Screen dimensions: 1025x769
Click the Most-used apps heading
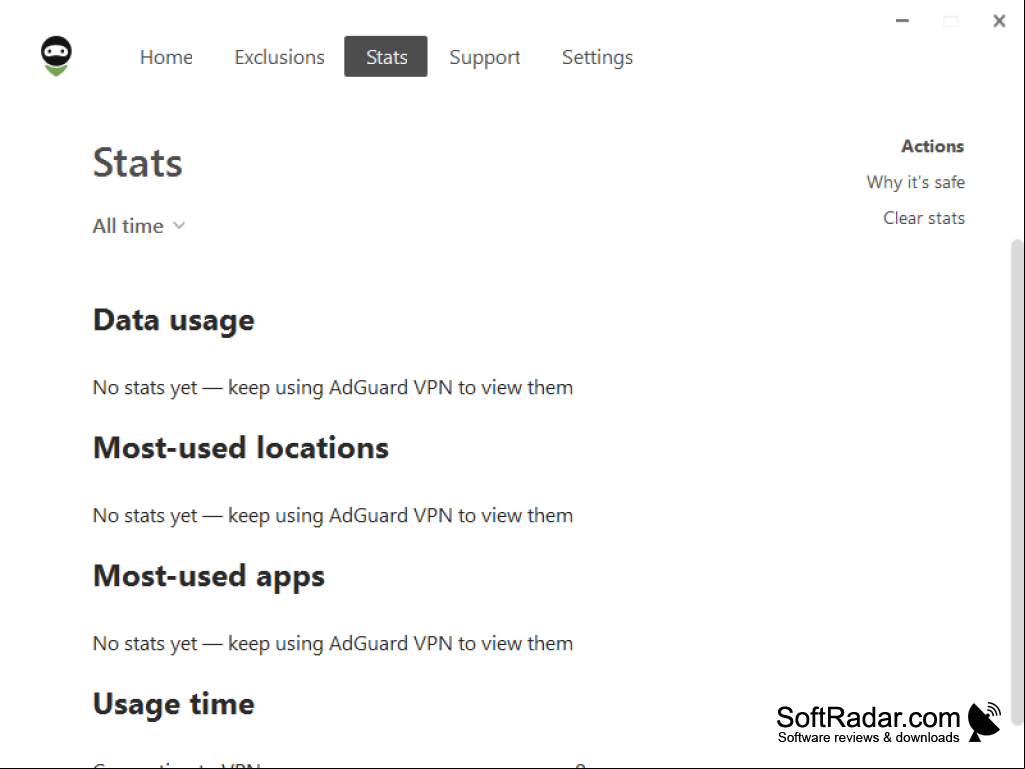[x=209, y=576]
